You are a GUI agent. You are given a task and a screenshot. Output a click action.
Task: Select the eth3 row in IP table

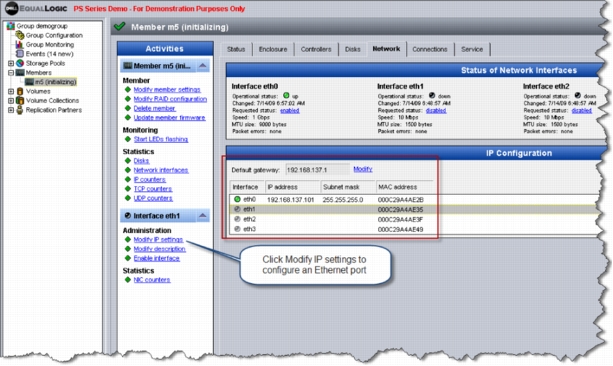tap(414, 229)
